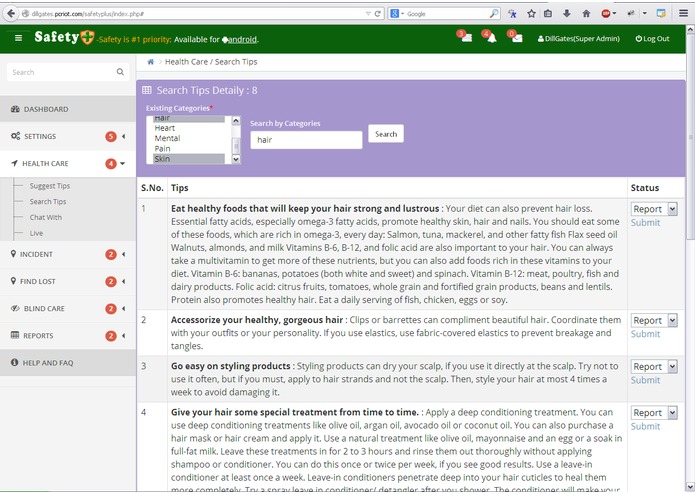Viewport: 695px width, 494px height.
Task: Open DillGates(Super Admin) profile
Action: (x=578, y=39)
